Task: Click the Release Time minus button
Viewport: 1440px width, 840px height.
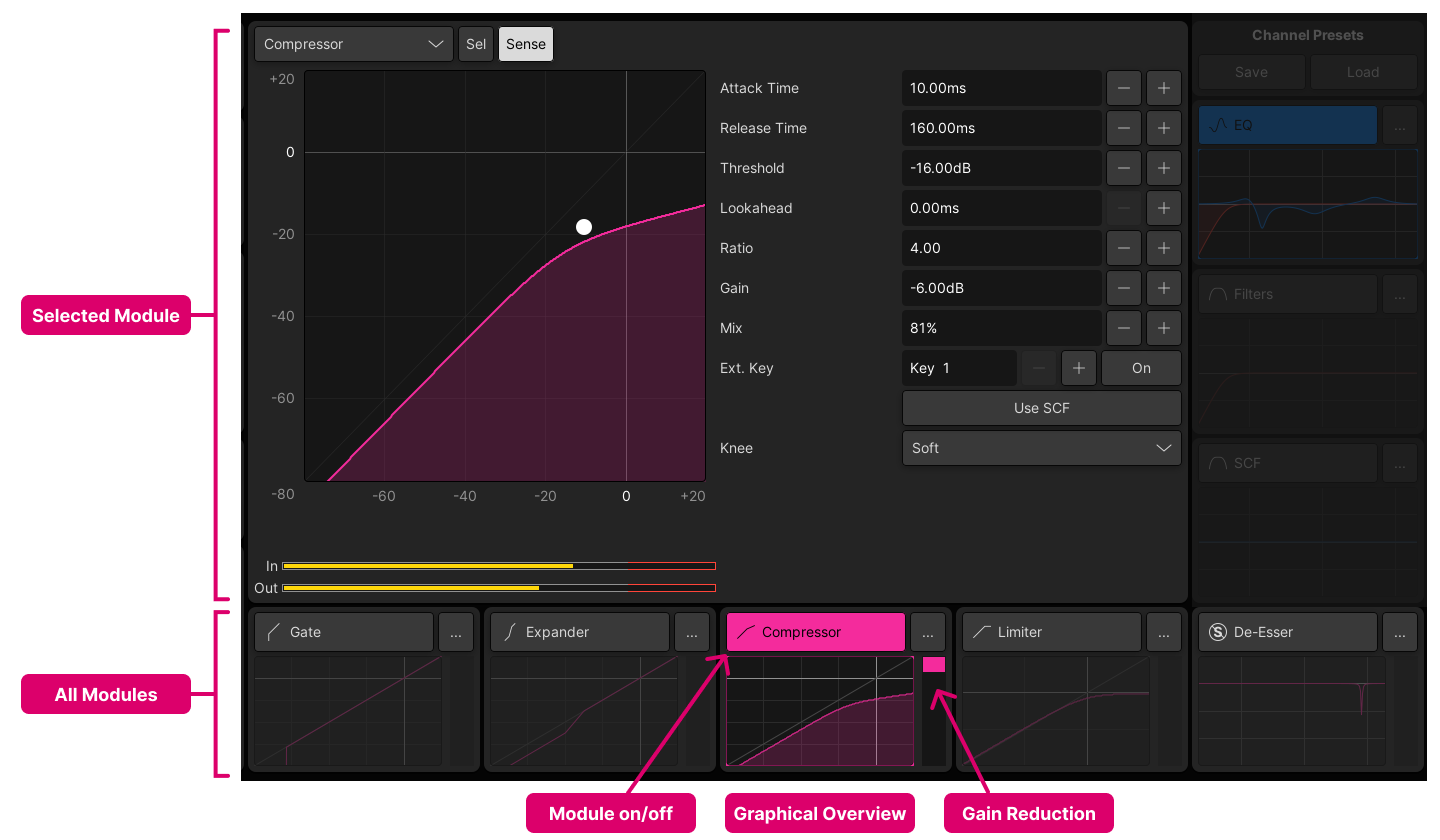Action: click(x=1123, y=128)
